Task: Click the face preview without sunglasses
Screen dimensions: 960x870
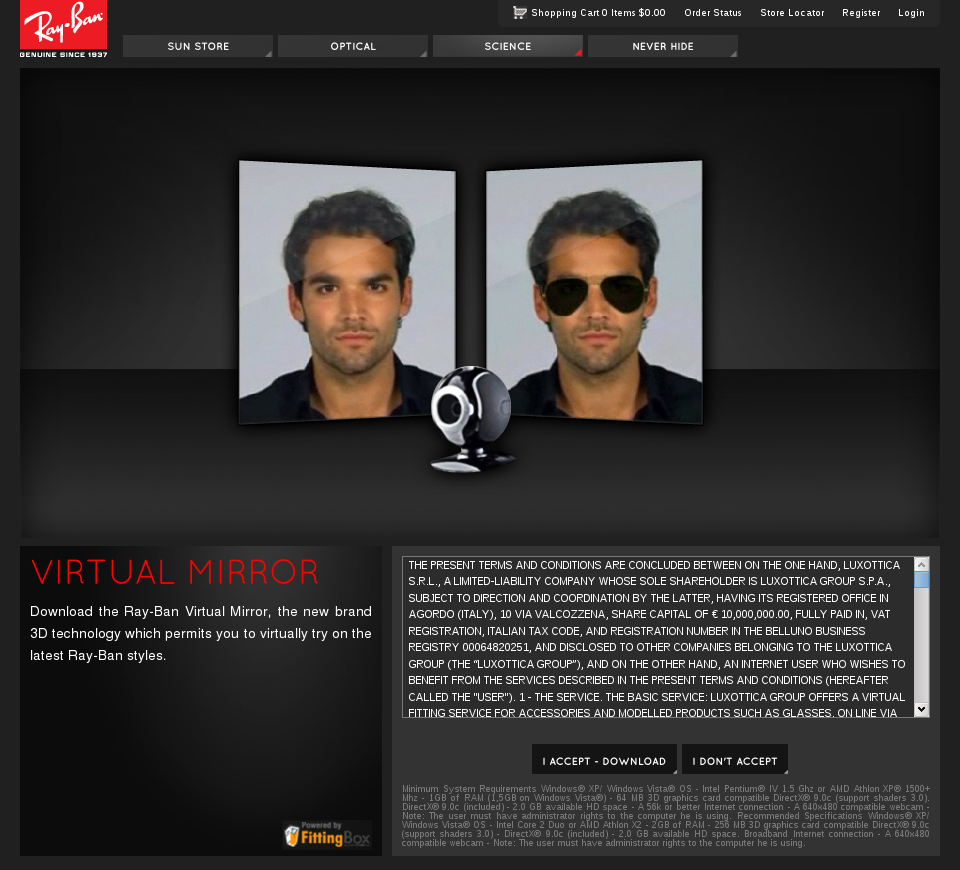Action: tap(345, 290)
